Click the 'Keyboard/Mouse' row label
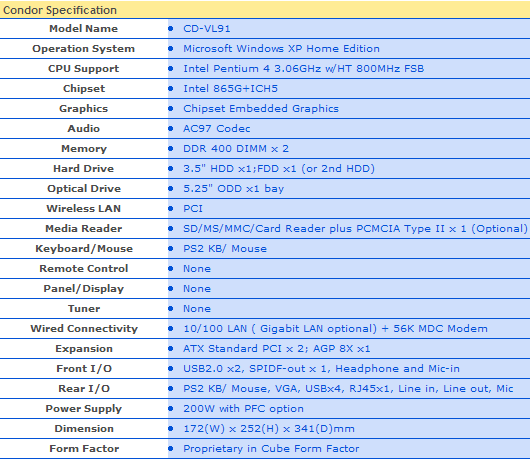530x459 pixels. (84, 248)
